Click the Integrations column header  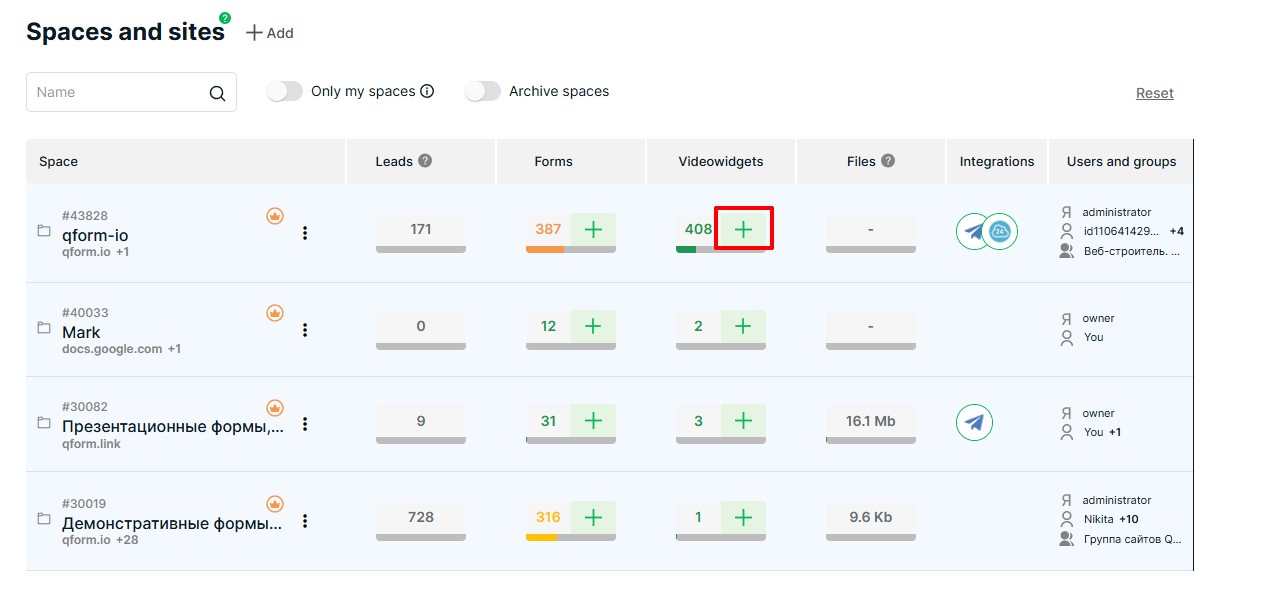[996, 162]
